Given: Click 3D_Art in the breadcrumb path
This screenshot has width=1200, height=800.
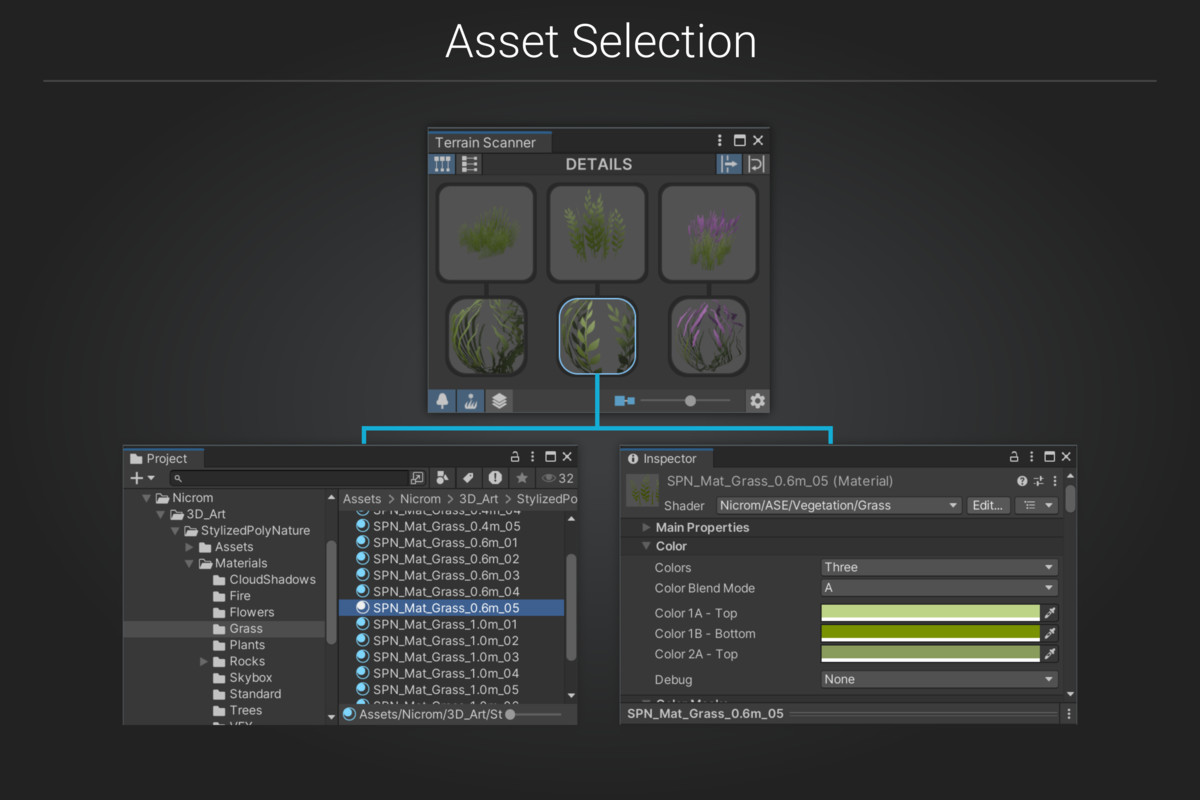Looking at the screenshot, I should (479, 498).
